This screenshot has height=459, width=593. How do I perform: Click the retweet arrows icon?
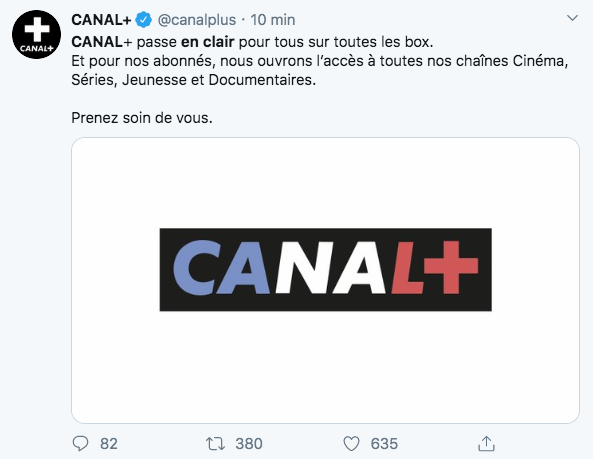[x=215, y=443]
